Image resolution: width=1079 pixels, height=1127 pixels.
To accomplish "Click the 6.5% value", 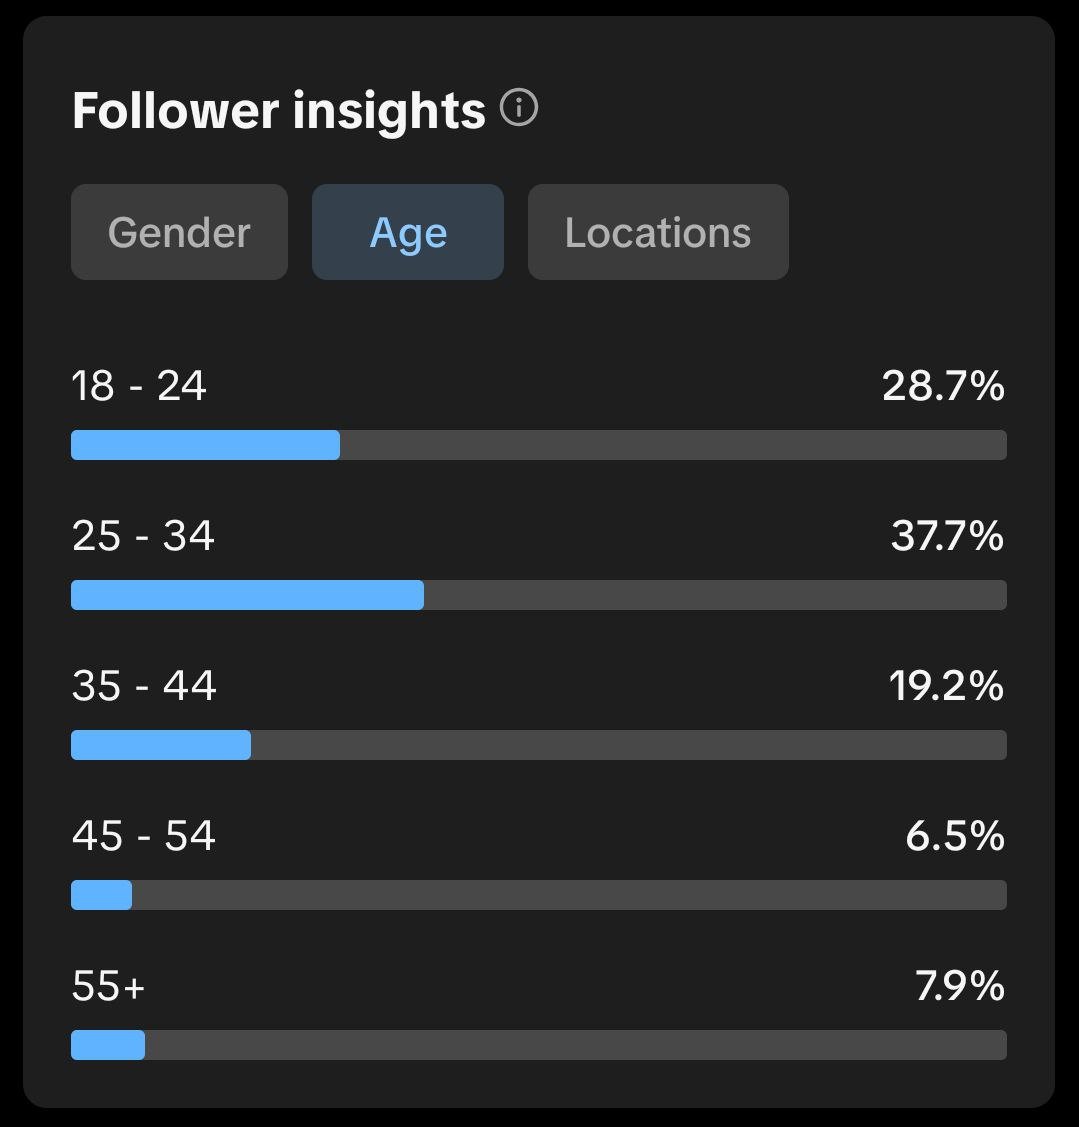I will pyautogui.click(x=955, y=836).
